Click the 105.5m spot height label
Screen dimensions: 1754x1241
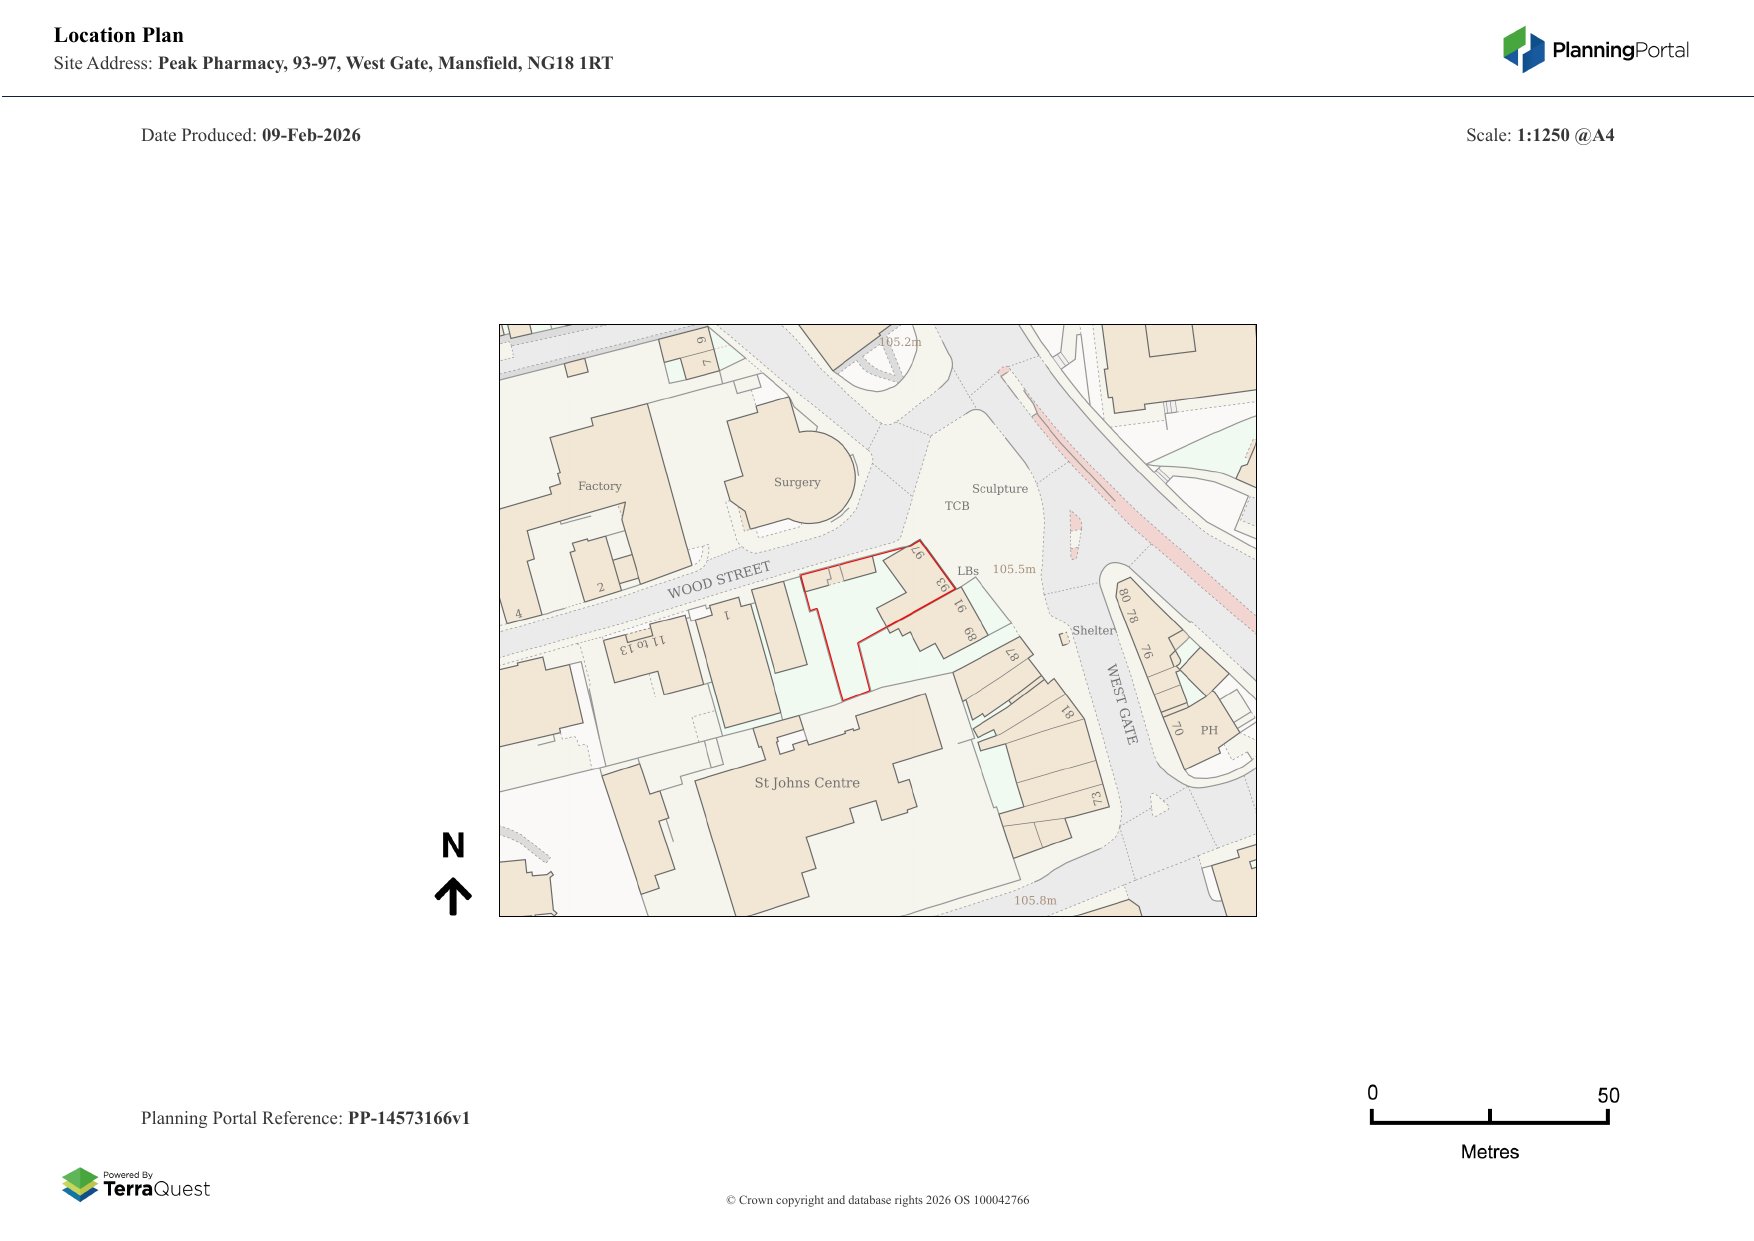pos(1013,569)
